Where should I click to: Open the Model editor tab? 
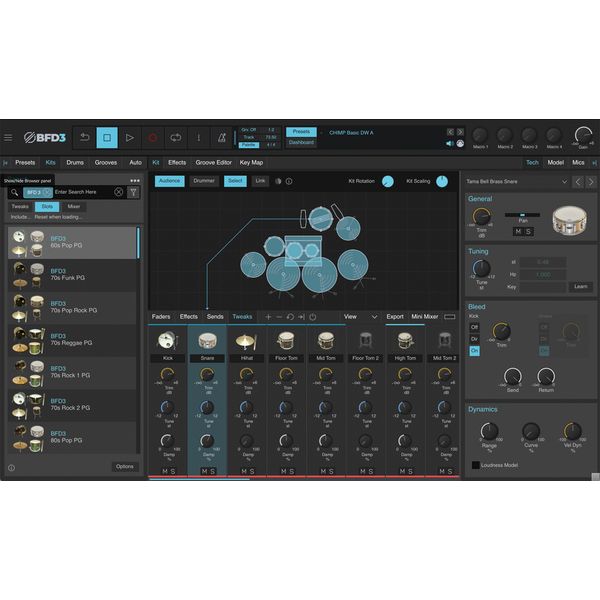[x=556, y=163]
